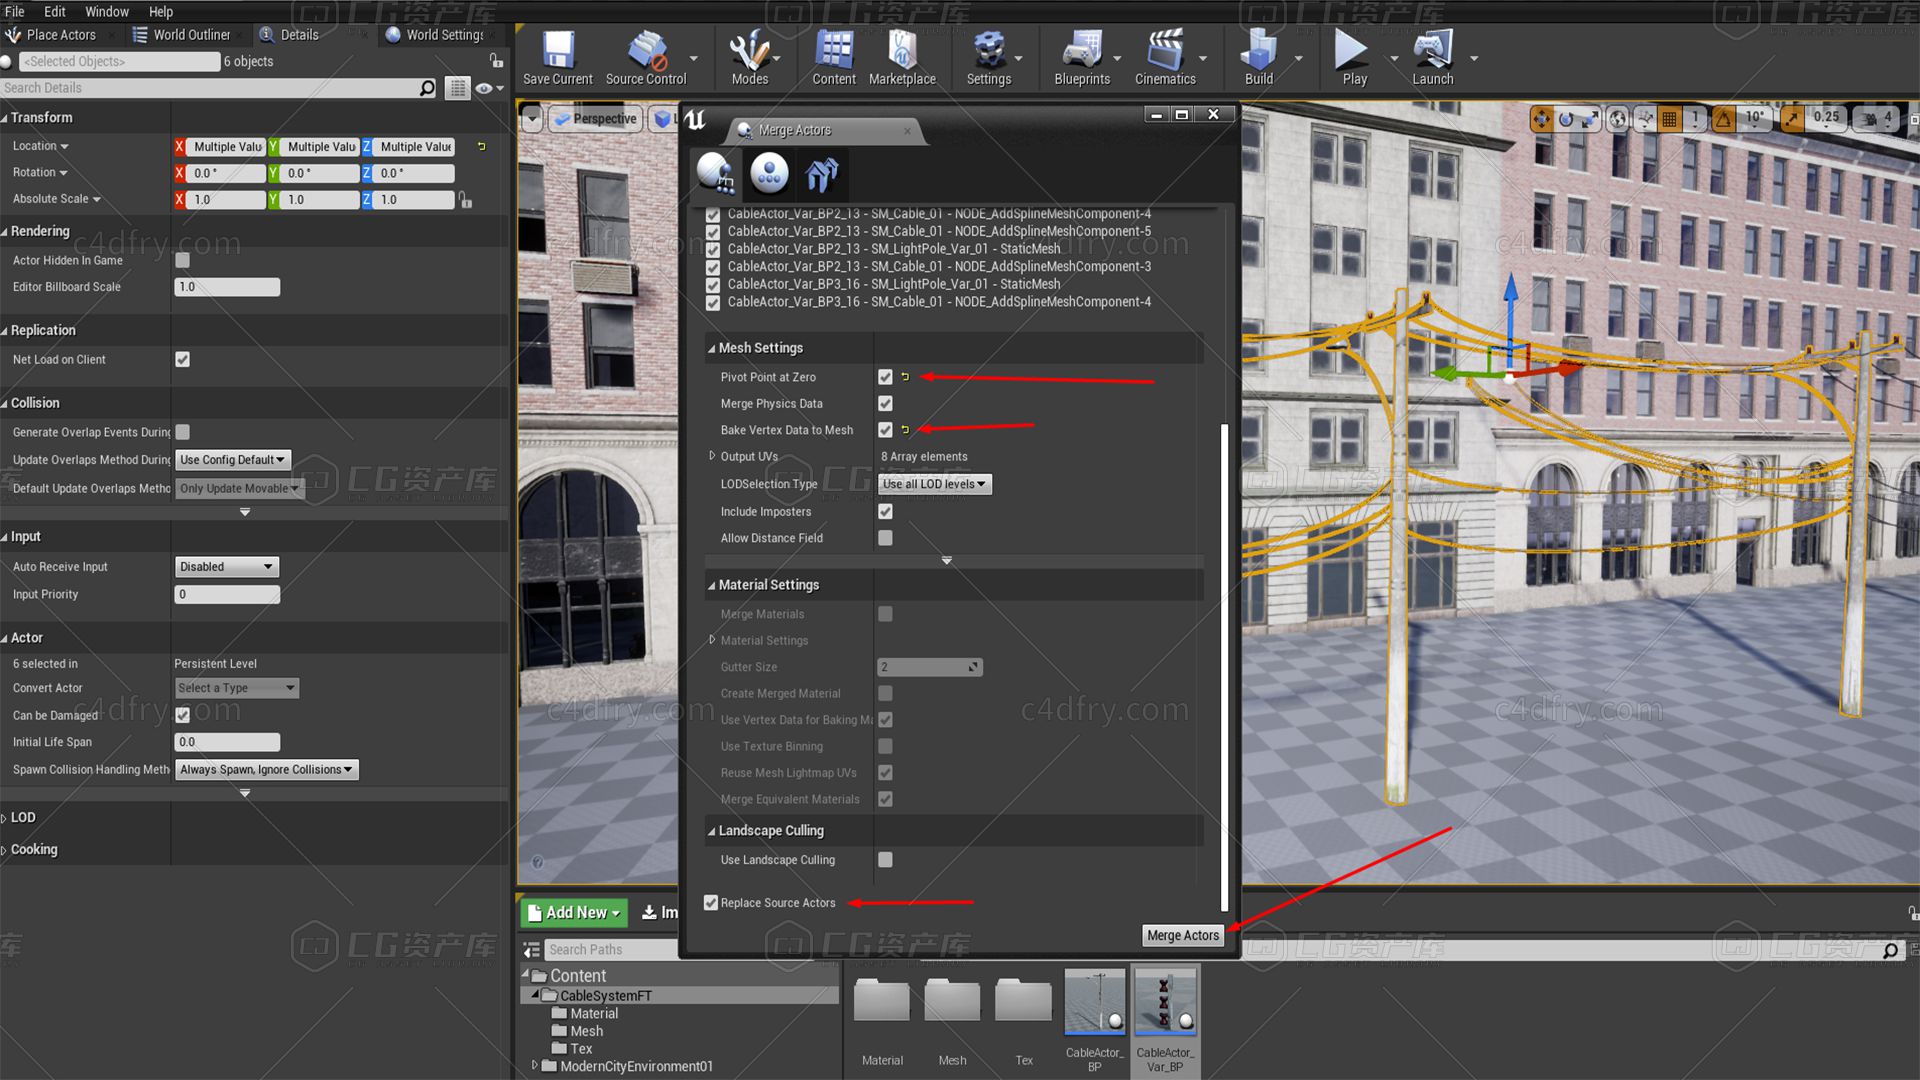Click the Details search magnifier icon
The image size is (1920, 1080).
[427, 88]
